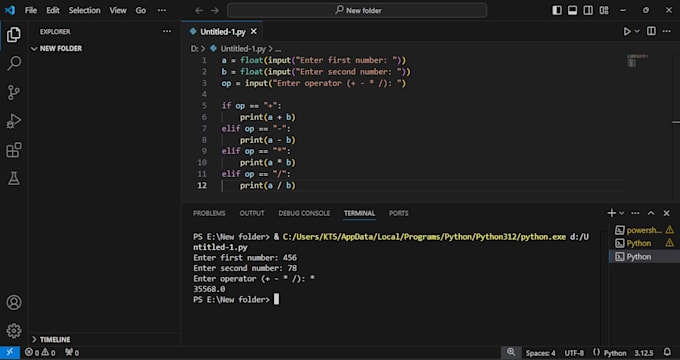Image resolution: width=680 pixels, height=360 pixels.
Task: Create a new terminal with plus
Action: tap(611, 213)
